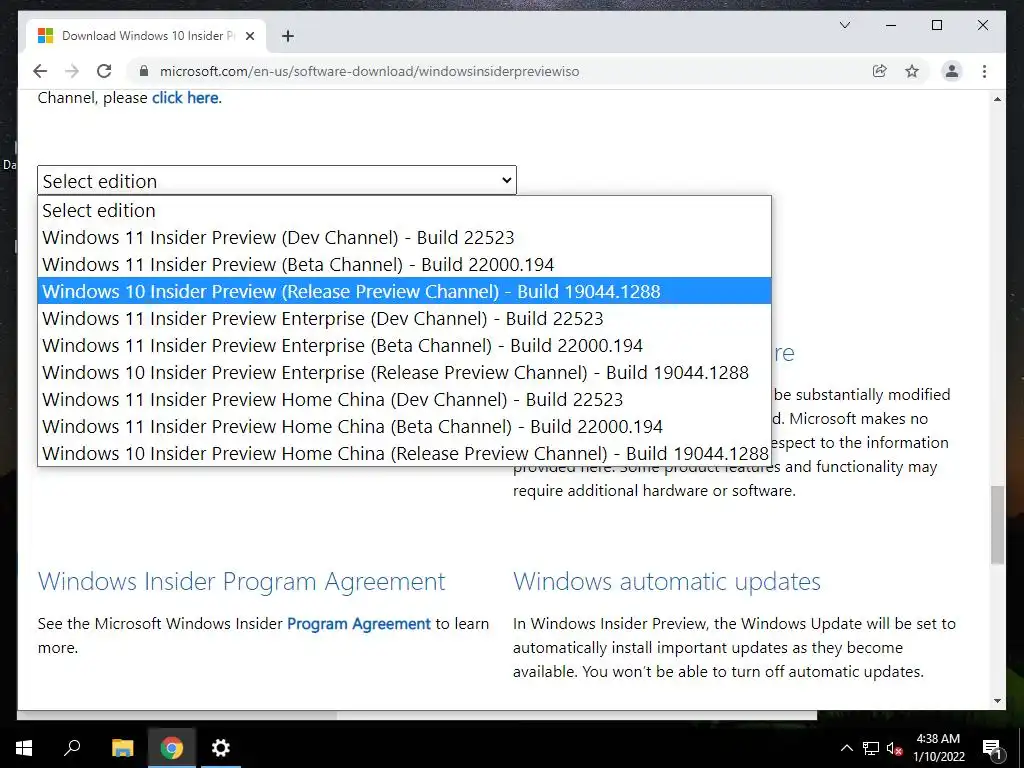The image size is (1024, 768).
Task: Choose Windows 10 Insider Preview Release Preview Build 19044.1288
Action: tap(404, 291)
